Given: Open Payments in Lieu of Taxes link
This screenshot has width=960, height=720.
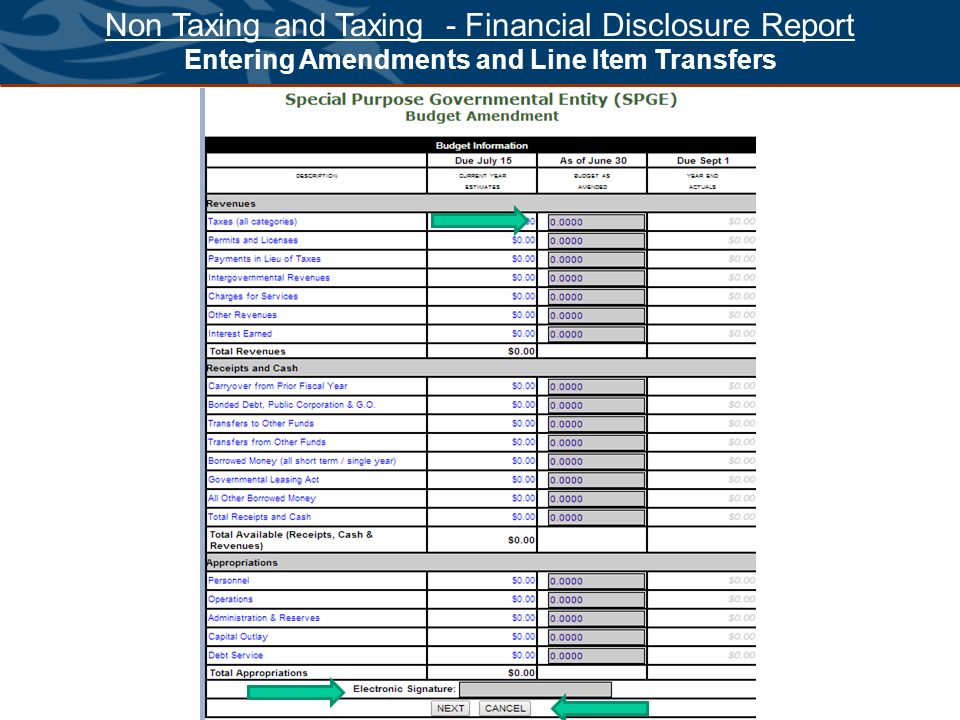Looking at the screenshot, I should pyautogui.click(x=264, y=259).
